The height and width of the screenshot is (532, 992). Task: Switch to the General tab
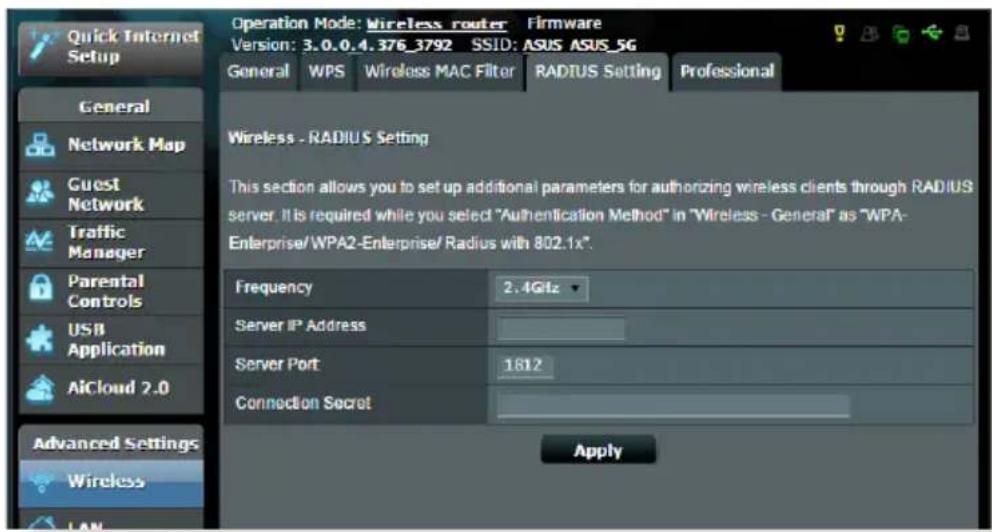(257, 71)
